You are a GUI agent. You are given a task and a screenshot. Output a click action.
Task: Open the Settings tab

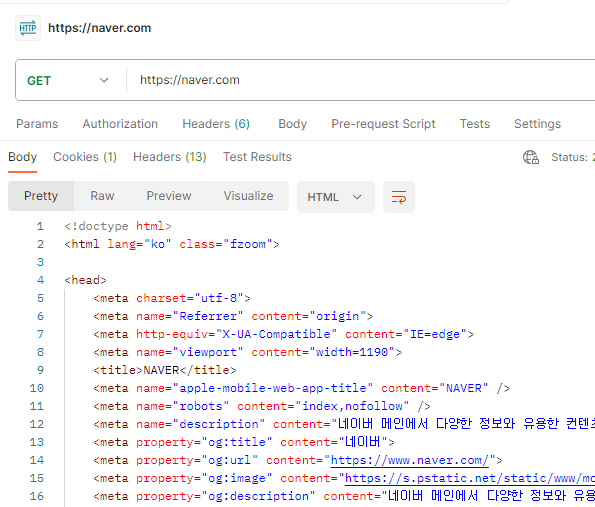tap(537, 124)
